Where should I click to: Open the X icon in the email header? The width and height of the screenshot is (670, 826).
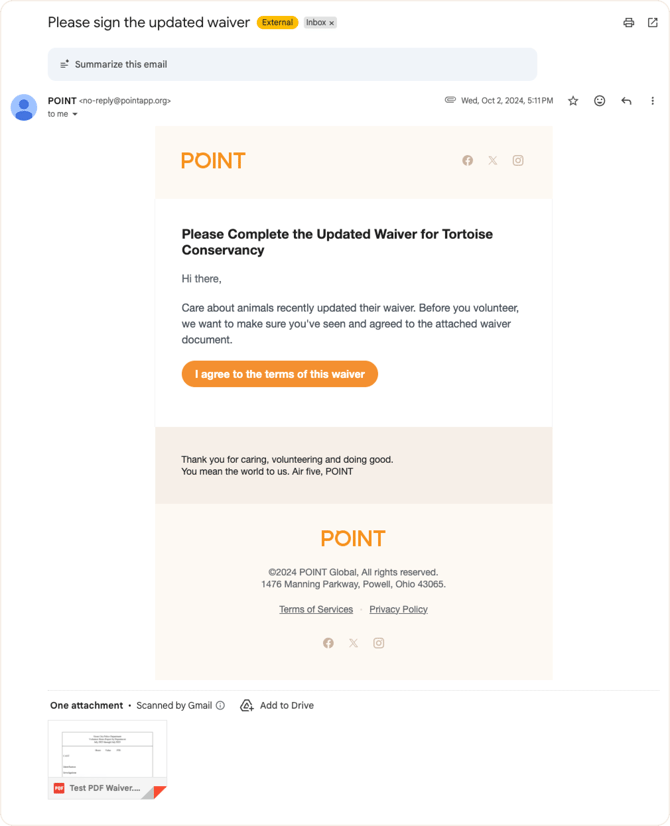point(492,160)
